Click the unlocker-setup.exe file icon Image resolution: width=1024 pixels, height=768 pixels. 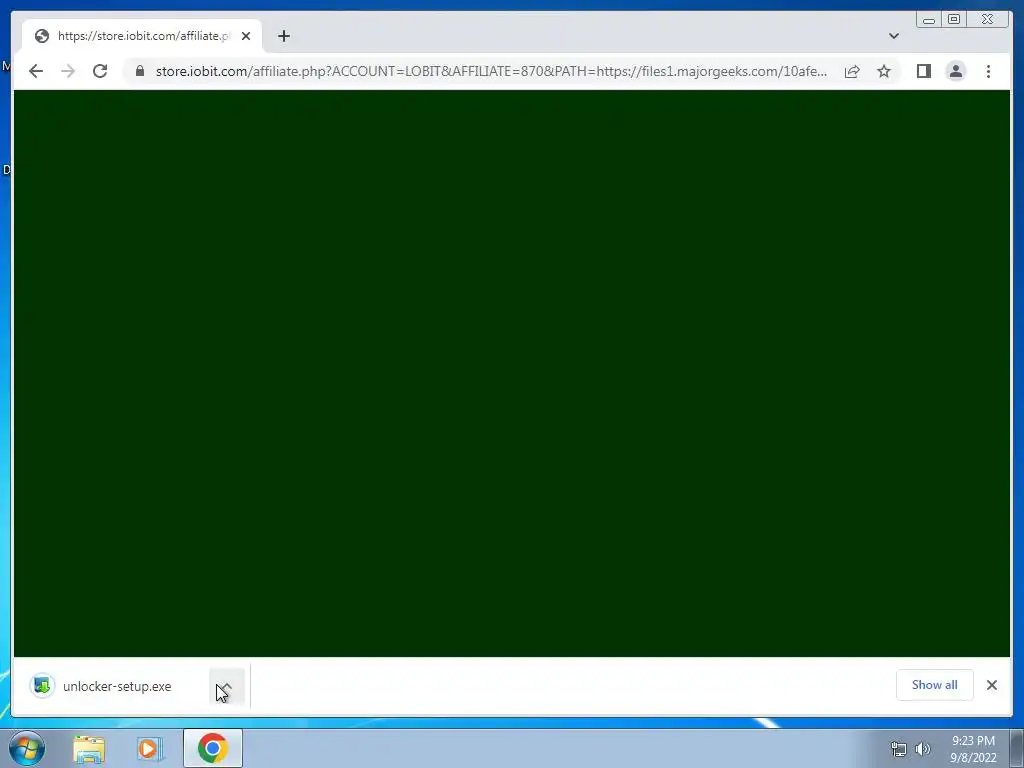(x=42, y=686)
